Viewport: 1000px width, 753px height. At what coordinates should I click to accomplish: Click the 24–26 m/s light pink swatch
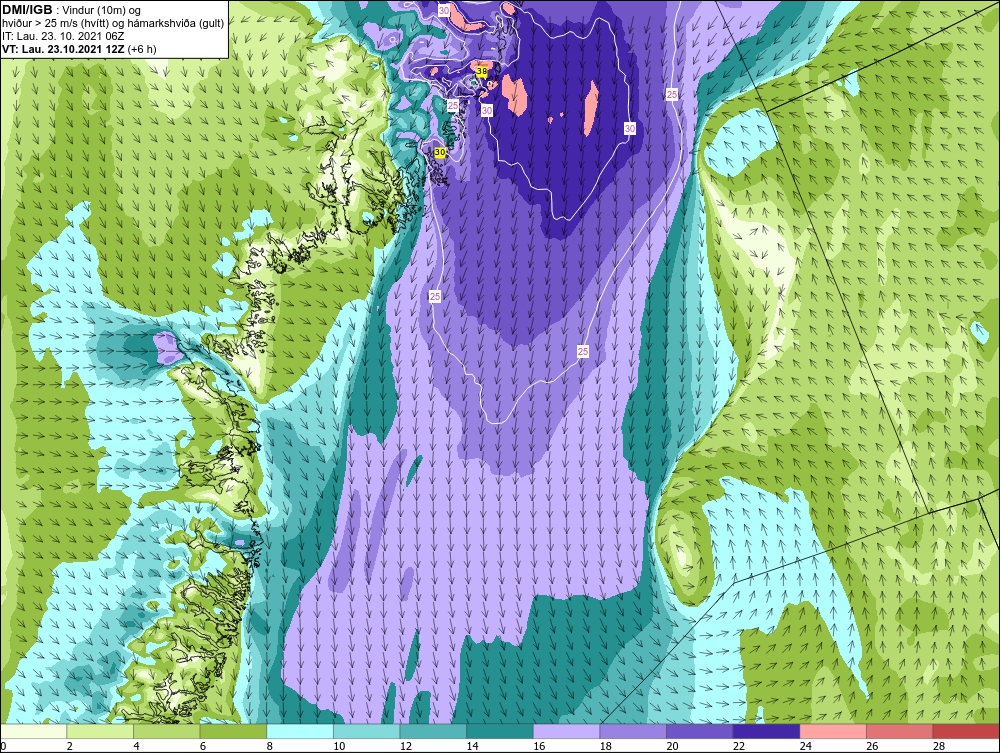(833, 731)
